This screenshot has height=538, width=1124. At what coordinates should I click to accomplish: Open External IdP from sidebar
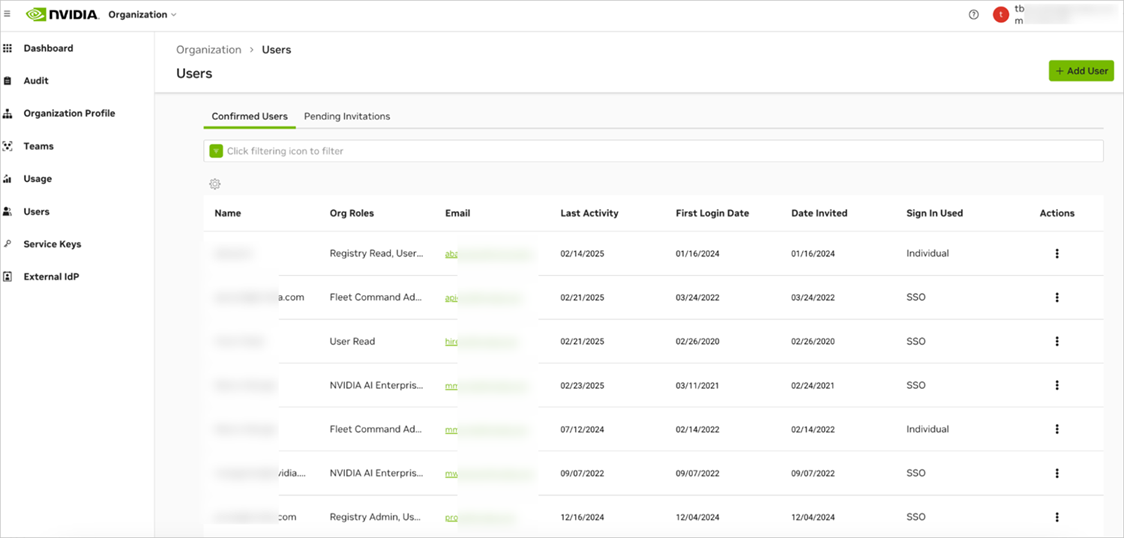click(51, 277)
